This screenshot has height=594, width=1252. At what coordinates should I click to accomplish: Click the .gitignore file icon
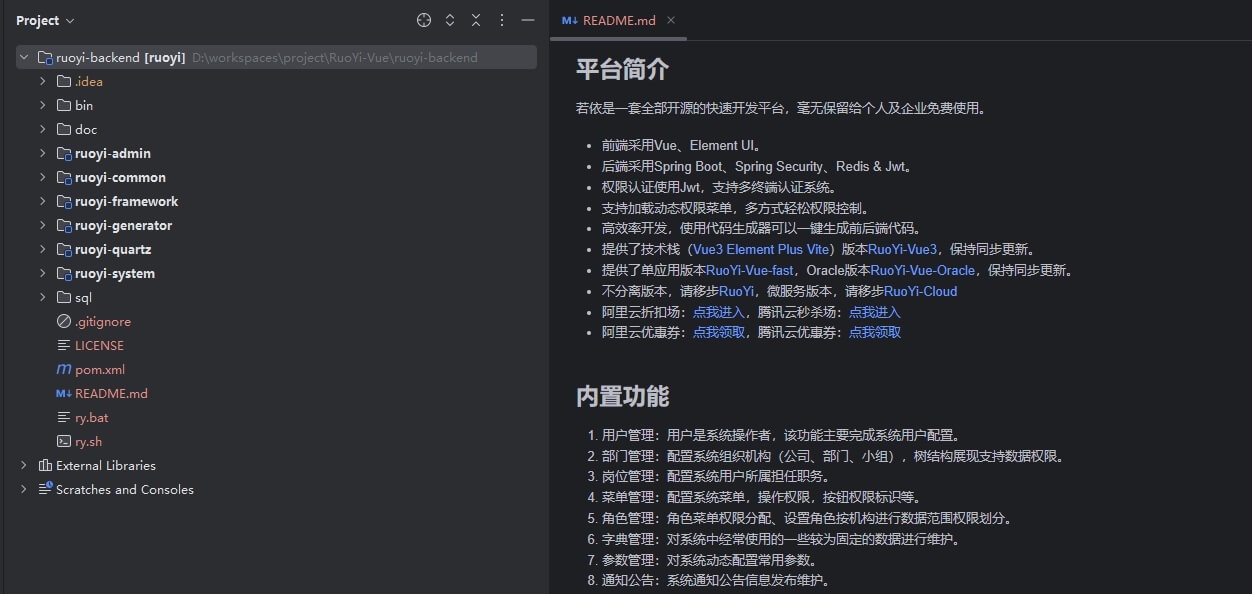point(64,322)
